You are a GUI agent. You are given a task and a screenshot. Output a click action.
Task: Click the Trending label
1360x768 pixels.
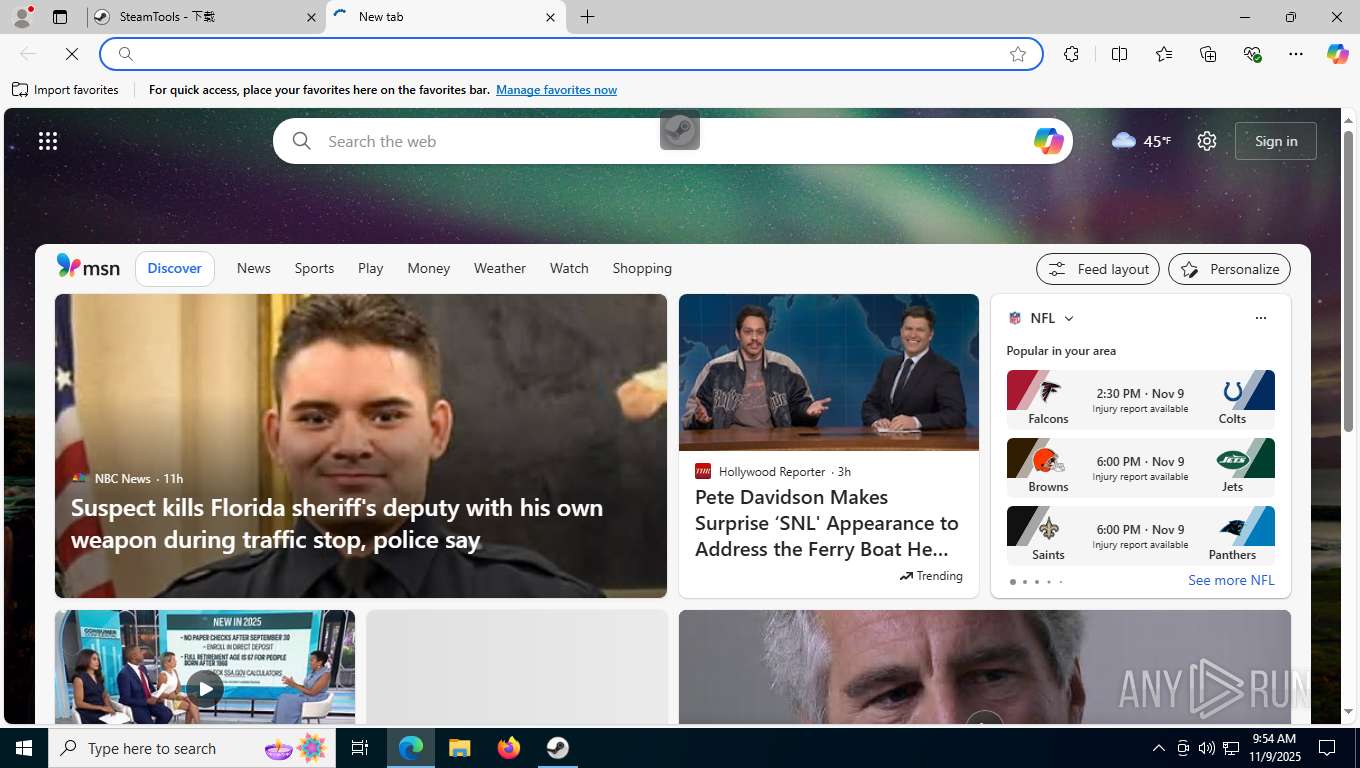tap(931, 576)
